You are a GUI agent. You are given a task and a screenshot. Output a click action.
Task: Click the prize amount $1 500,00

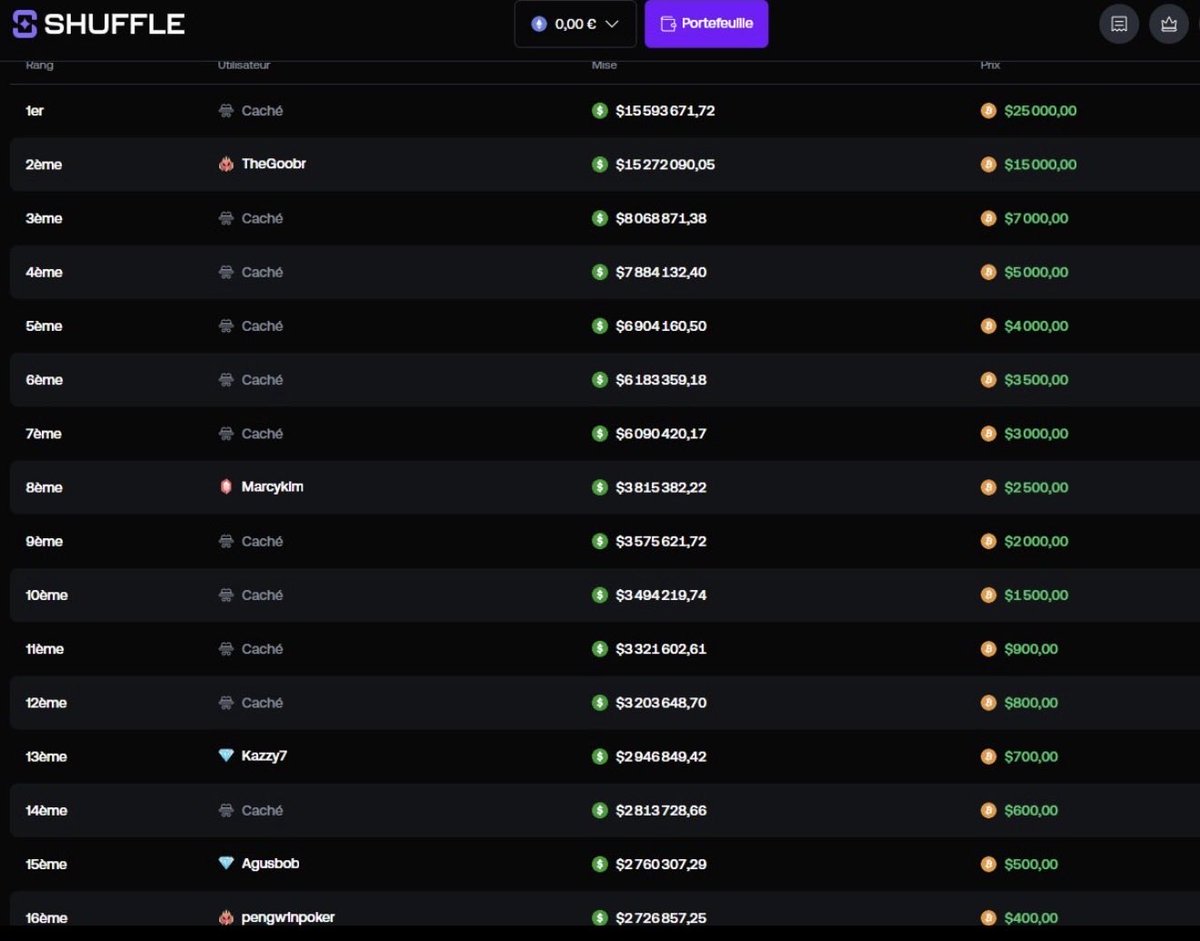pyautogui.click(x=1036, y=595)
